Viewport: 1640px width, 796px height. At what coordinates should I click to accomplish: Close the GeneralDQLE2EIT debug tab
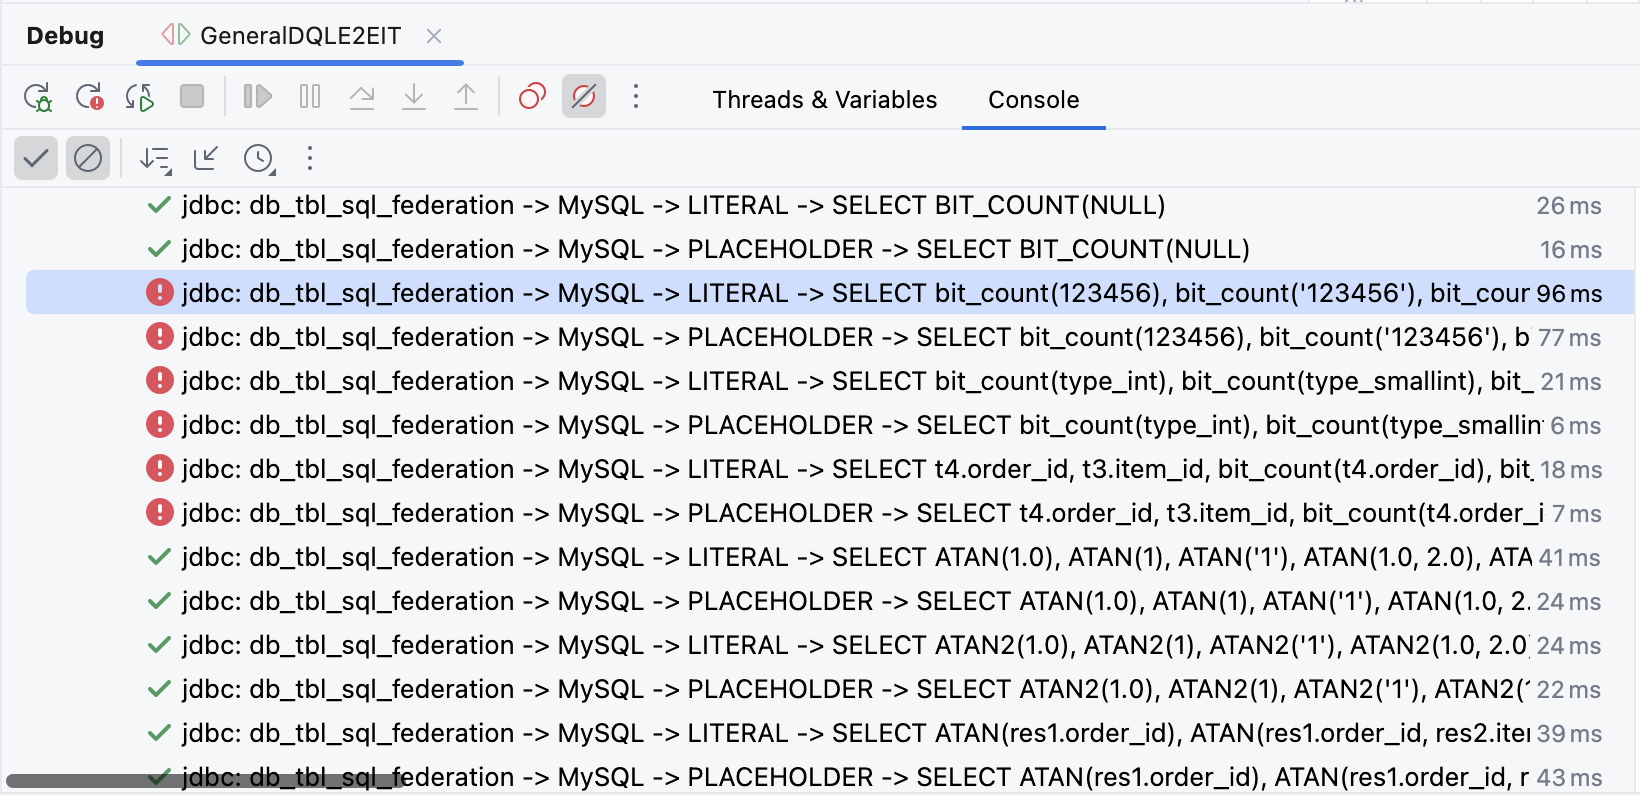click(434, 36)
